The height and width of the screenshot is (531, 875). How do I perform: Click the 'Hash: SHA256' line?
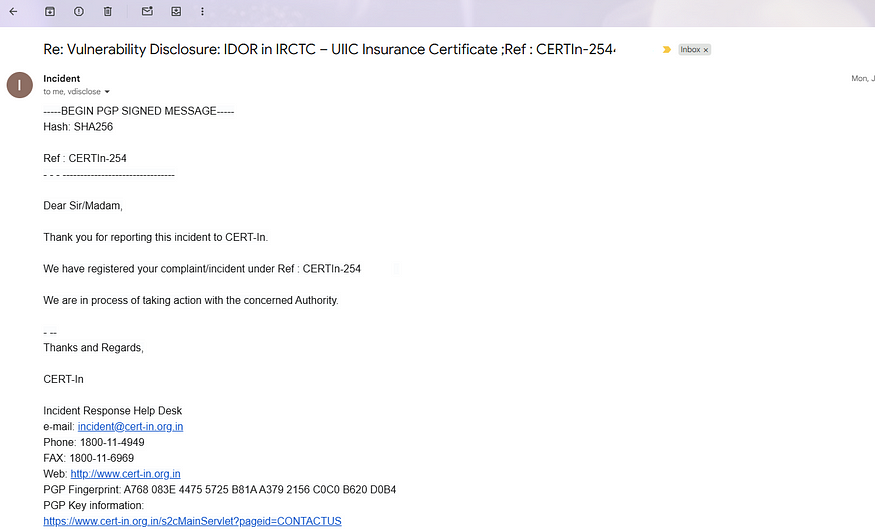pyautogui.click(x=78, y=127)
